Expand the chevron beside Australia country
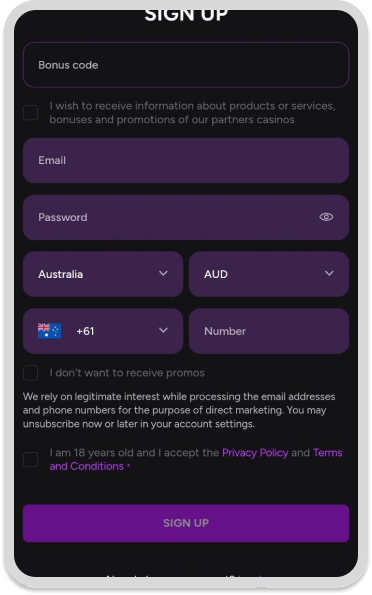 (163, 273)
